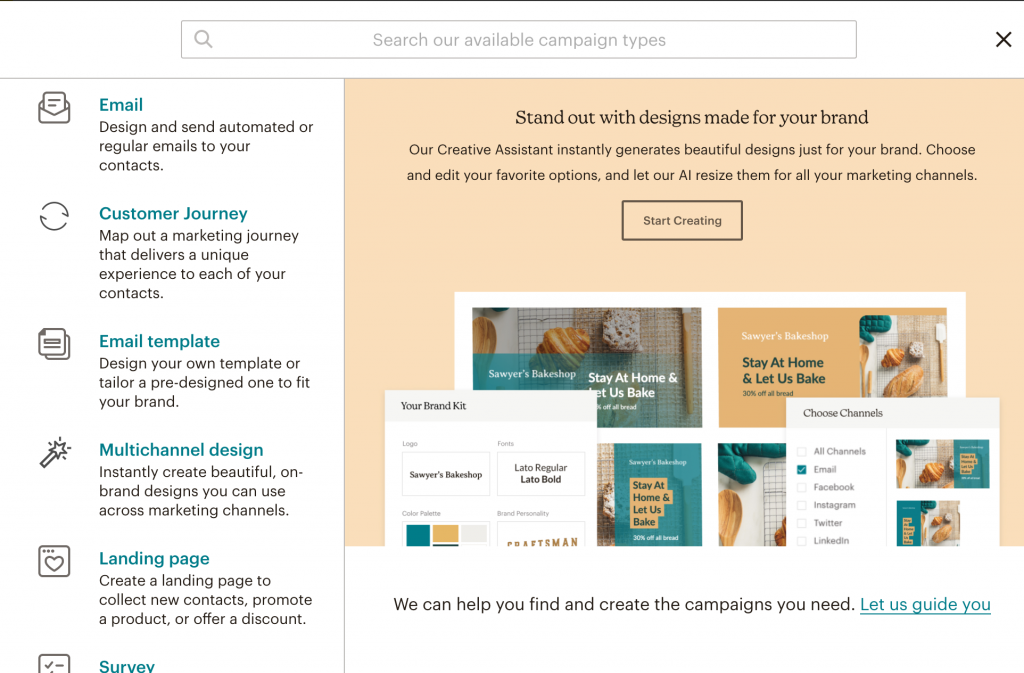This screenshot has width=1024, height=673.
Task: Click the 'Your Brand Kit' title
Action: pos(433,405)
